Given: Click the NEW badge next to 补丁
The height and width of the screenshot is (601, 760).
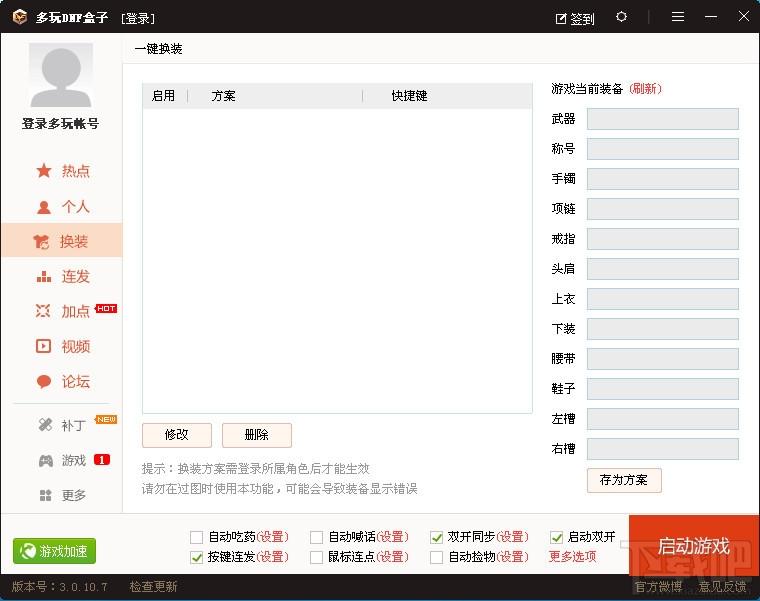Looking at the screenshot, I should 106,419.
